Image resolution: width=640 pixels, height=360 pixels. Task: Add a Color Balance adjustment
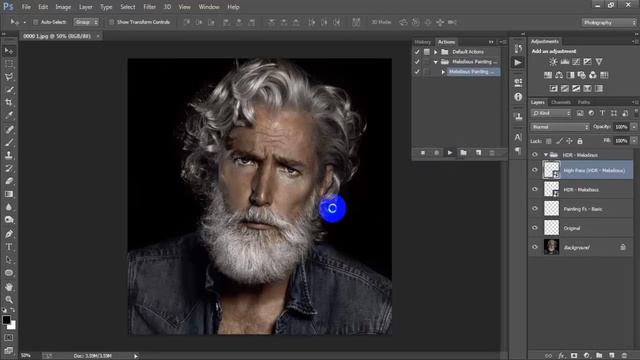pos(559,75)
